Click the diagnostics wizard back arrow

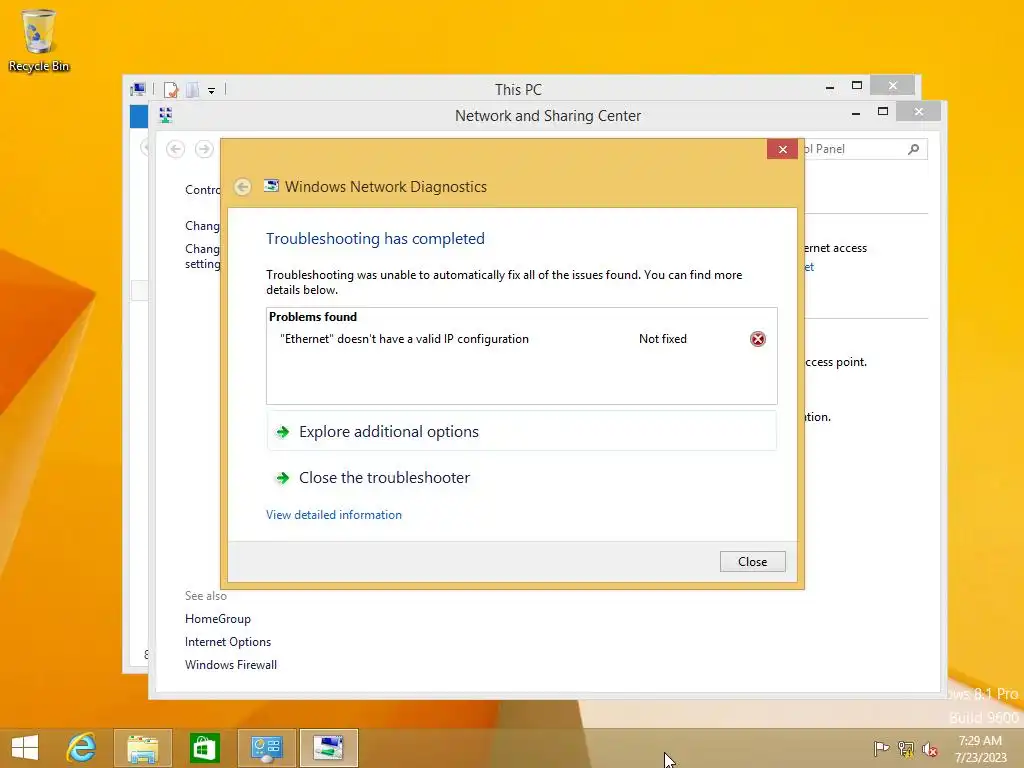point(242,187)
